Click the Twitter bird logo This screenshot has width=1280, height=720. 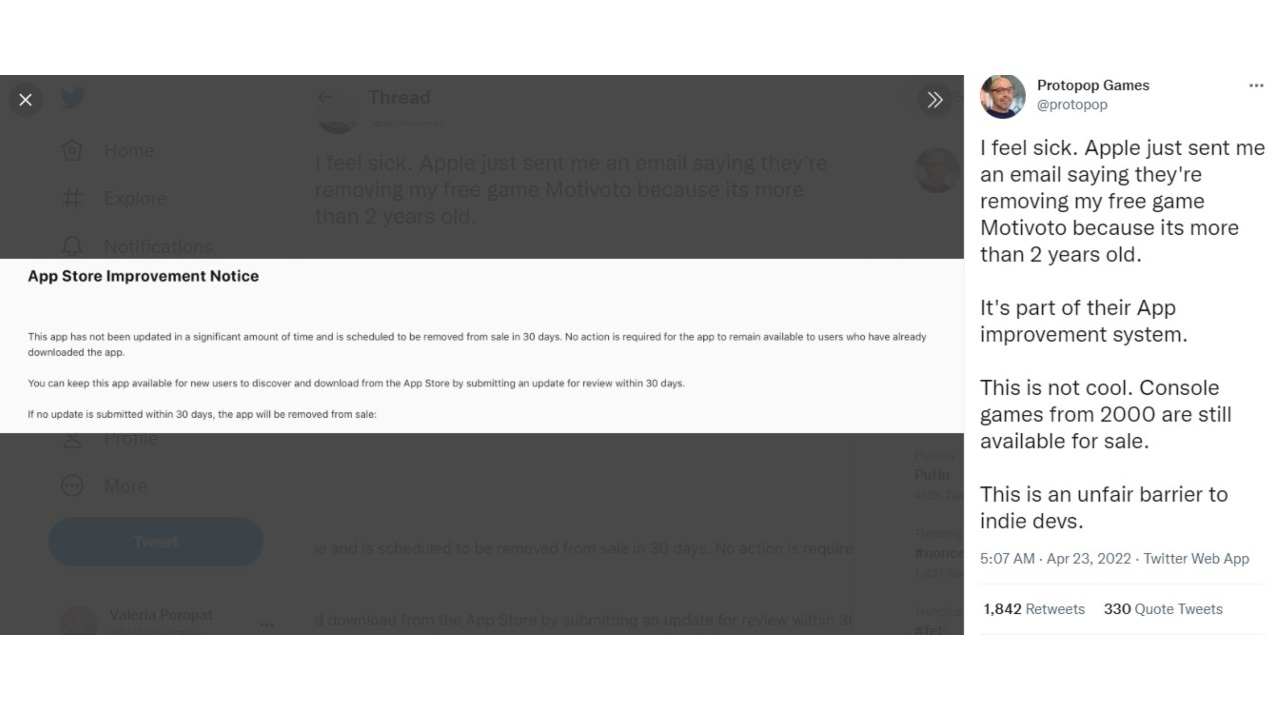click(x=72, y=98)
